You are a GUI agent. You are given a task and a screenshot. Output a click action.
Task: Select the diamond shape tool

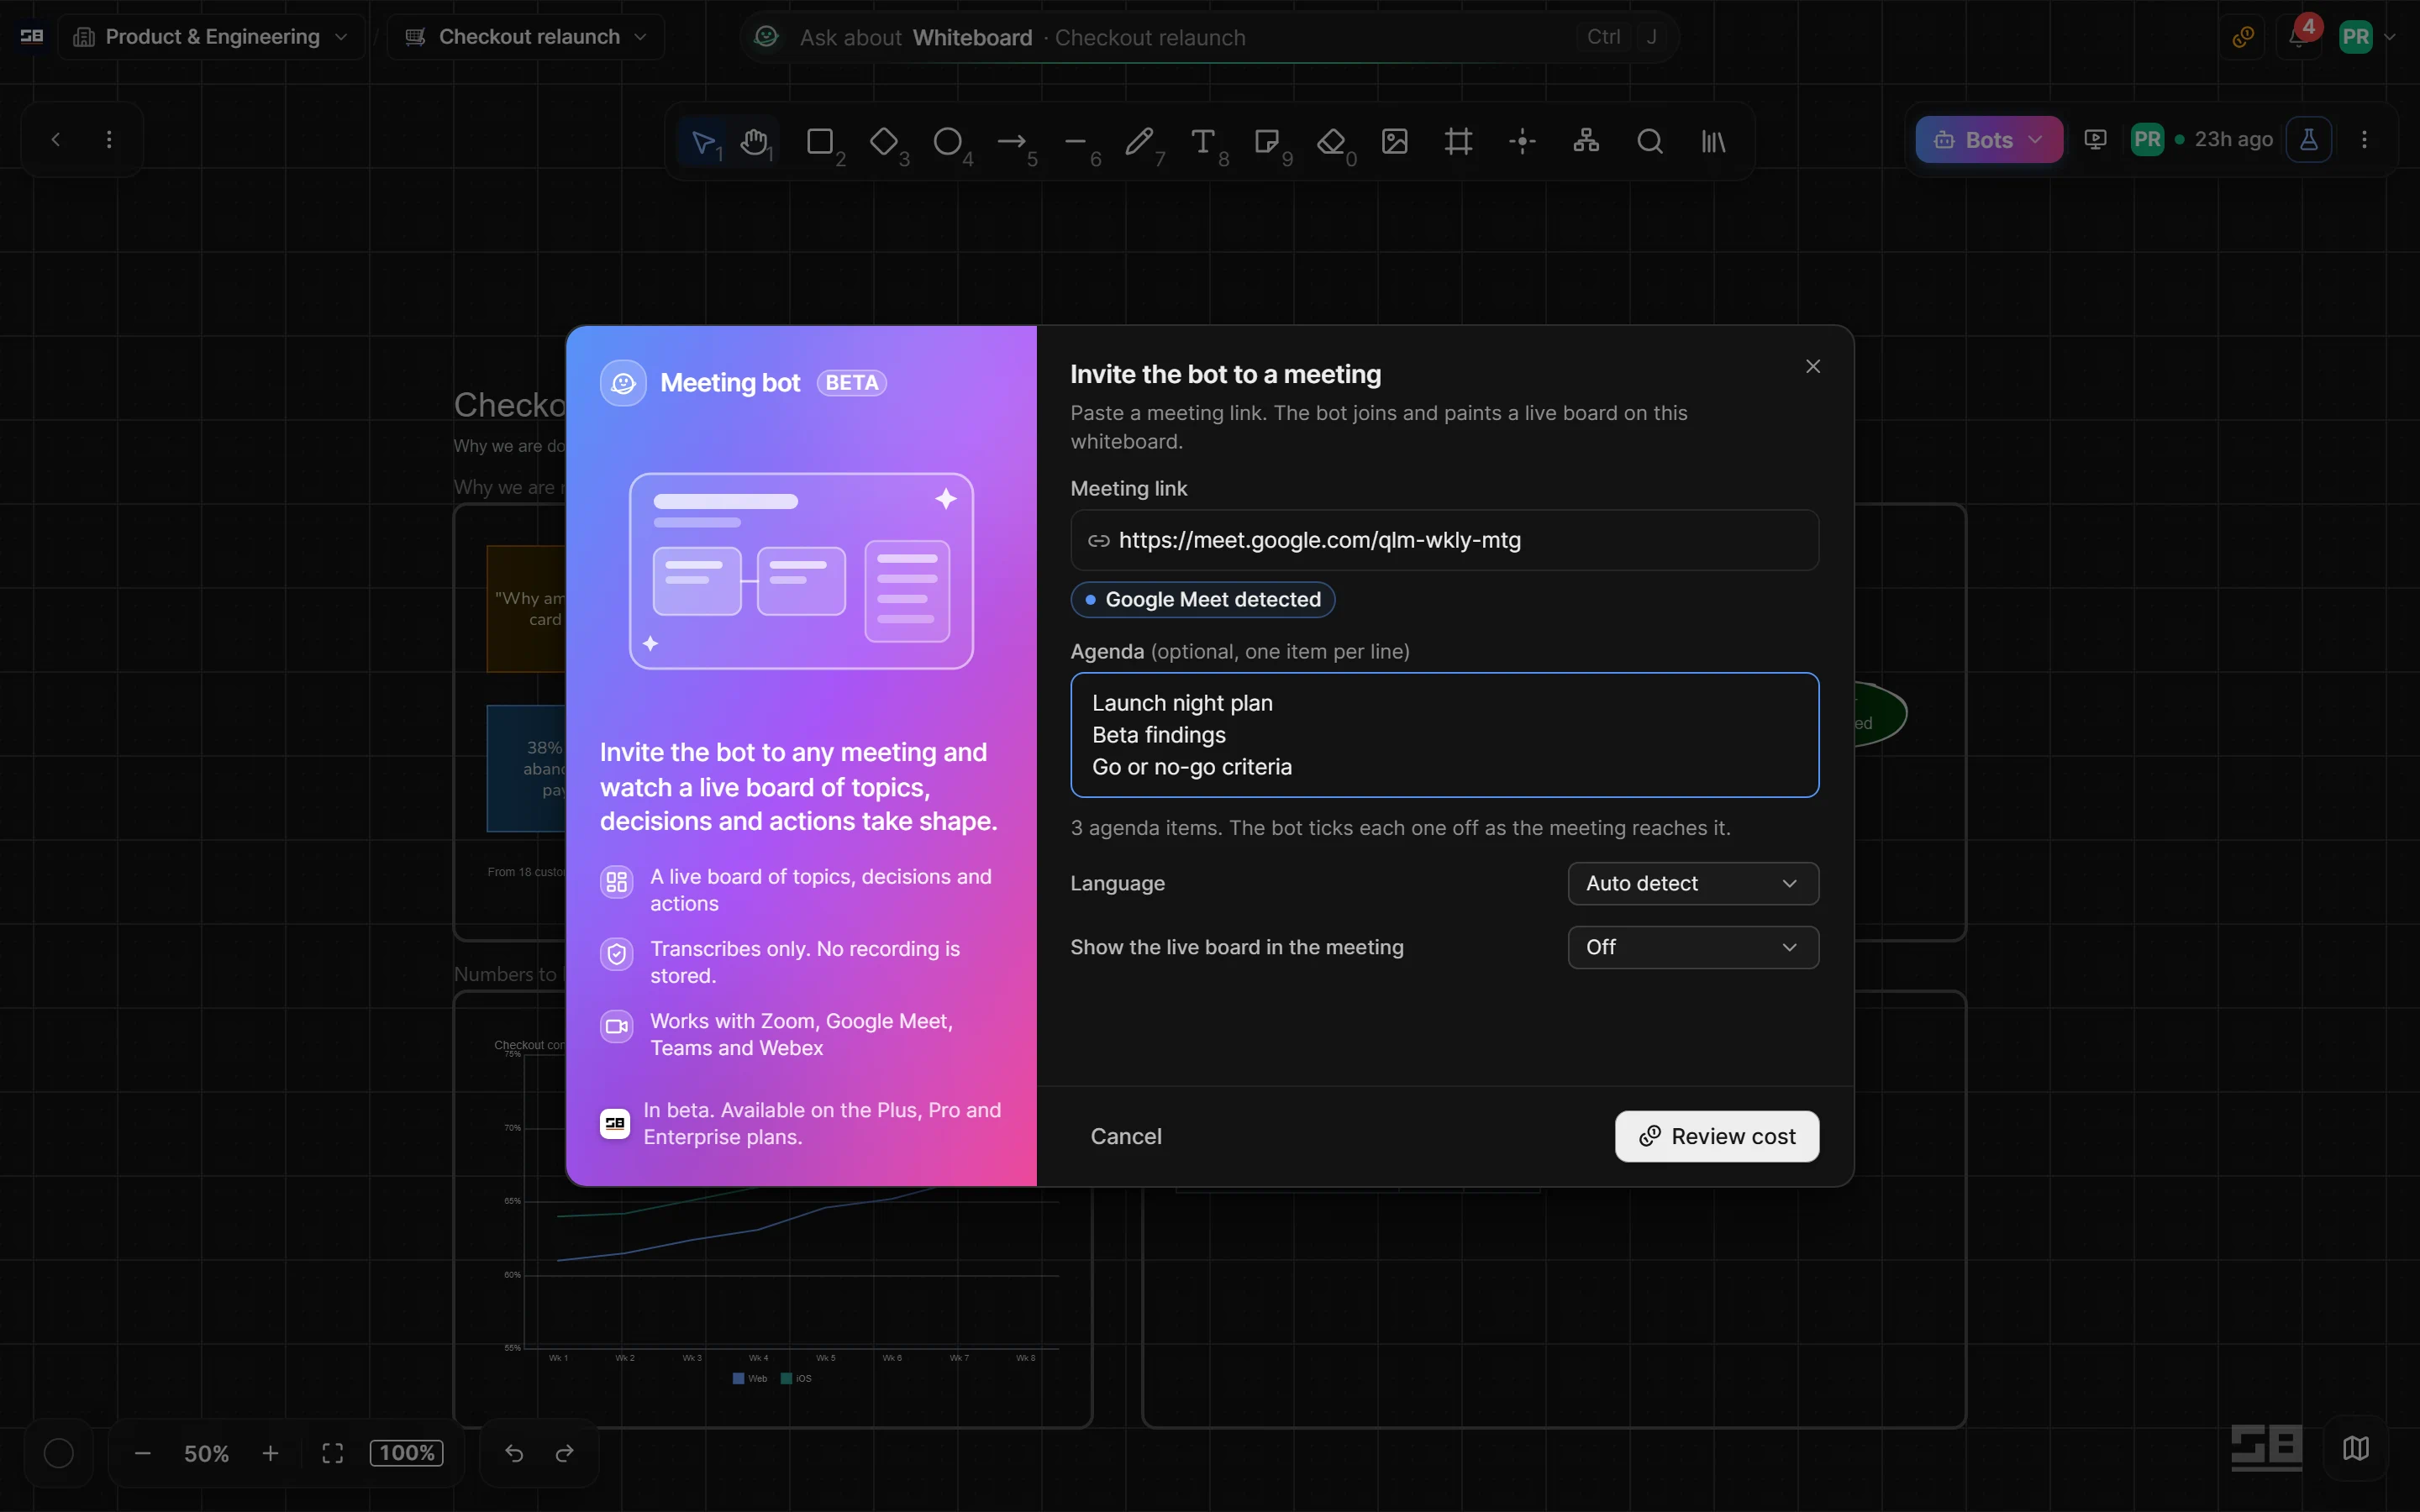point(884,142)
